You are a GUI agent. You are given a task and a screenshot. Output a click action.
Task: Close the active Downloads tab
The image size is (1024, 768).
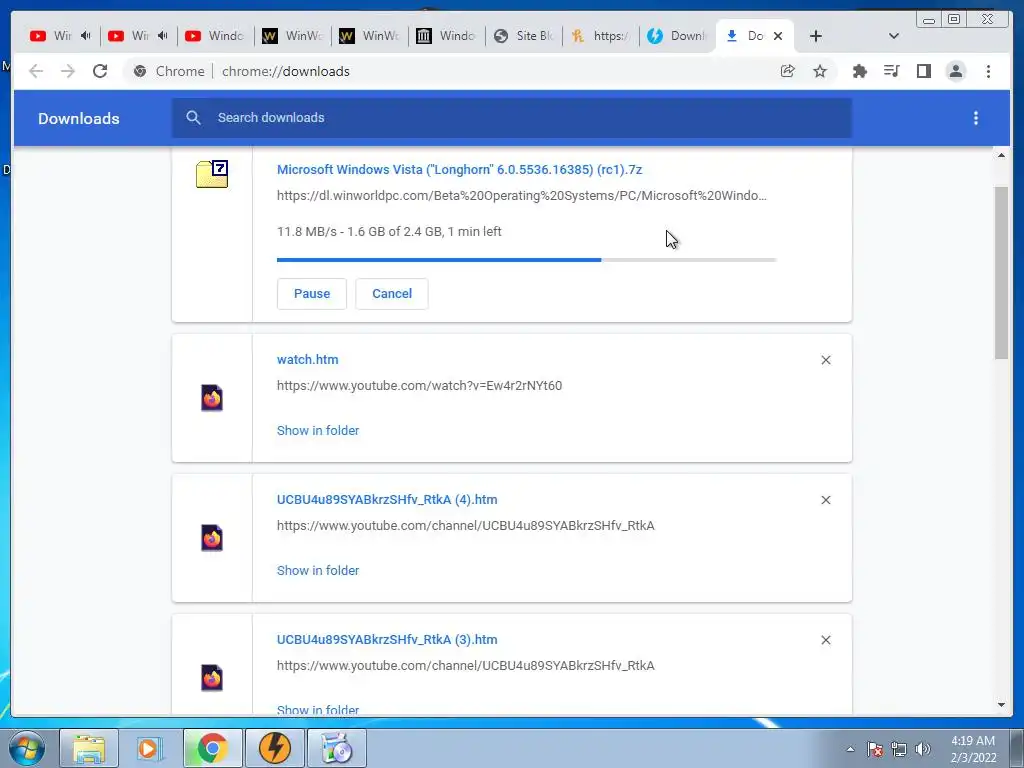(778, 36)
